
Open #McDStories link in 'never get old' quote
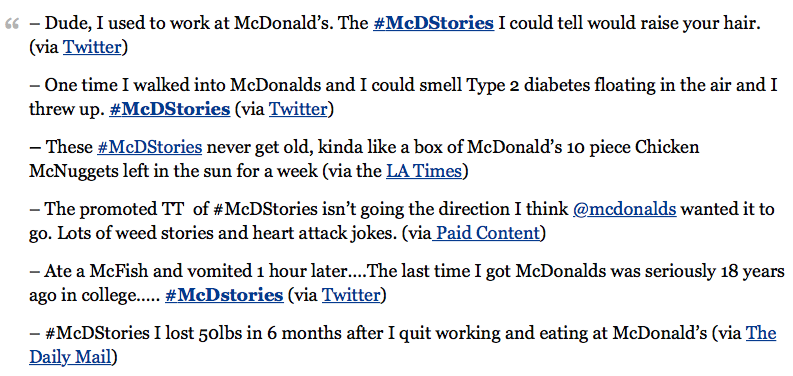tap(150, 147)
